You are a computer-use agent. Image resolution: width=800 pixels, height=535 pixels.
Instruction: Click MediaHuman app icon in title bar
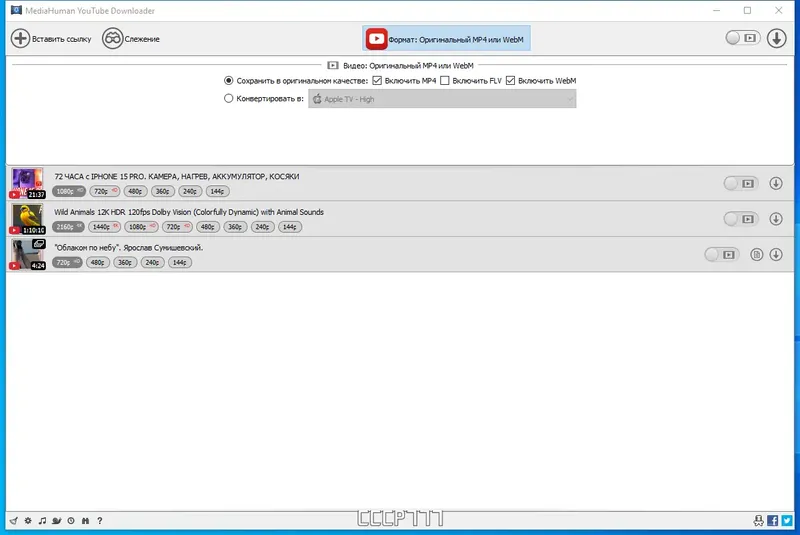coord(16,10)
